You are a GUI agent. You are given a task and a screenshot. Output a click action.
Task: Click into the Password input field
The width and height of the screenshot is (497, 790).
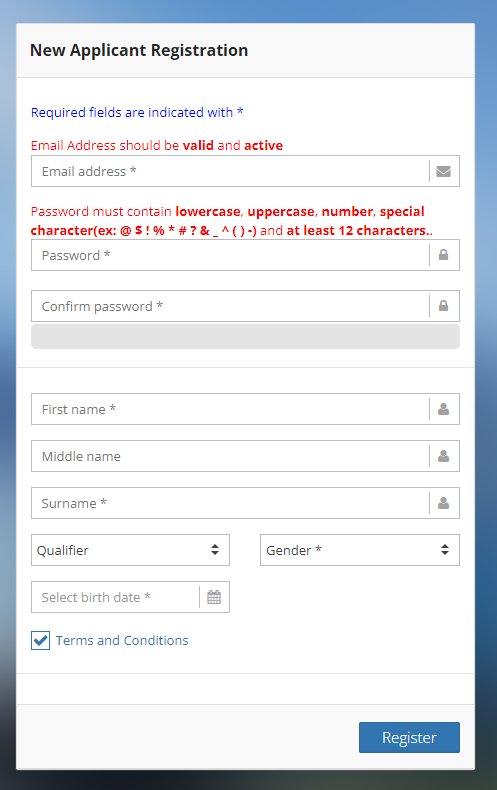pyautogui.click(x=230, y=255)
